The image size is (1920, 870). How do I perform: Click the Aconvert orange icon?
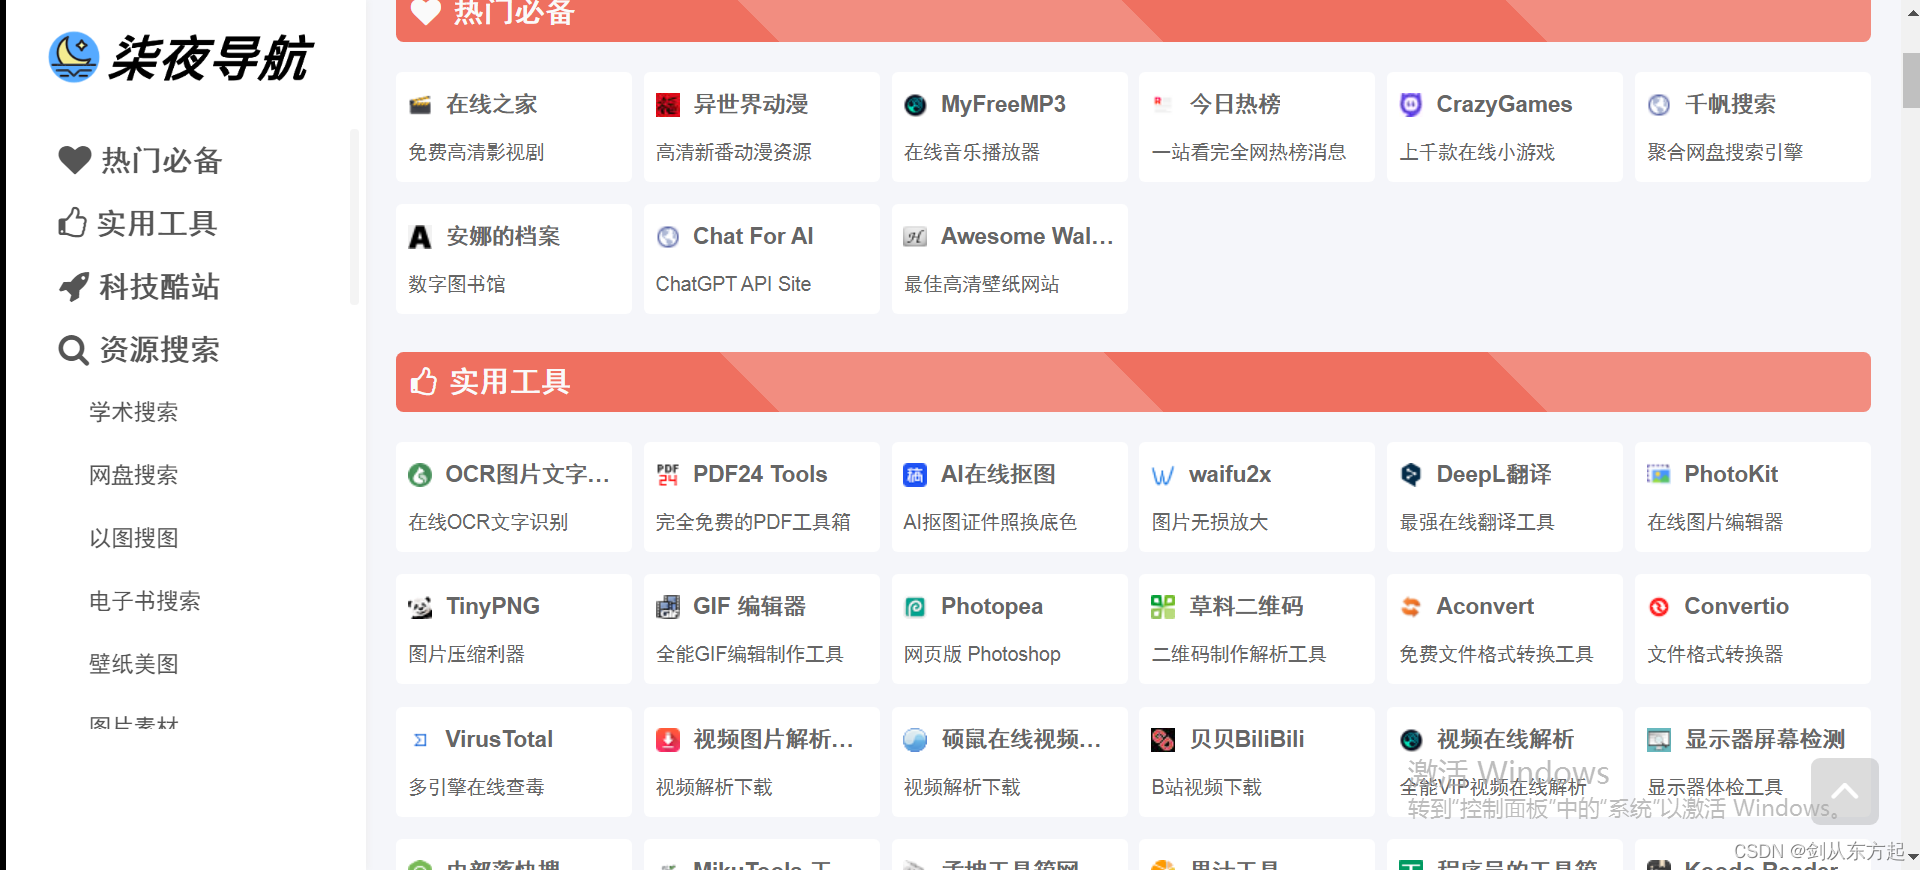[x=1411, y=607]
